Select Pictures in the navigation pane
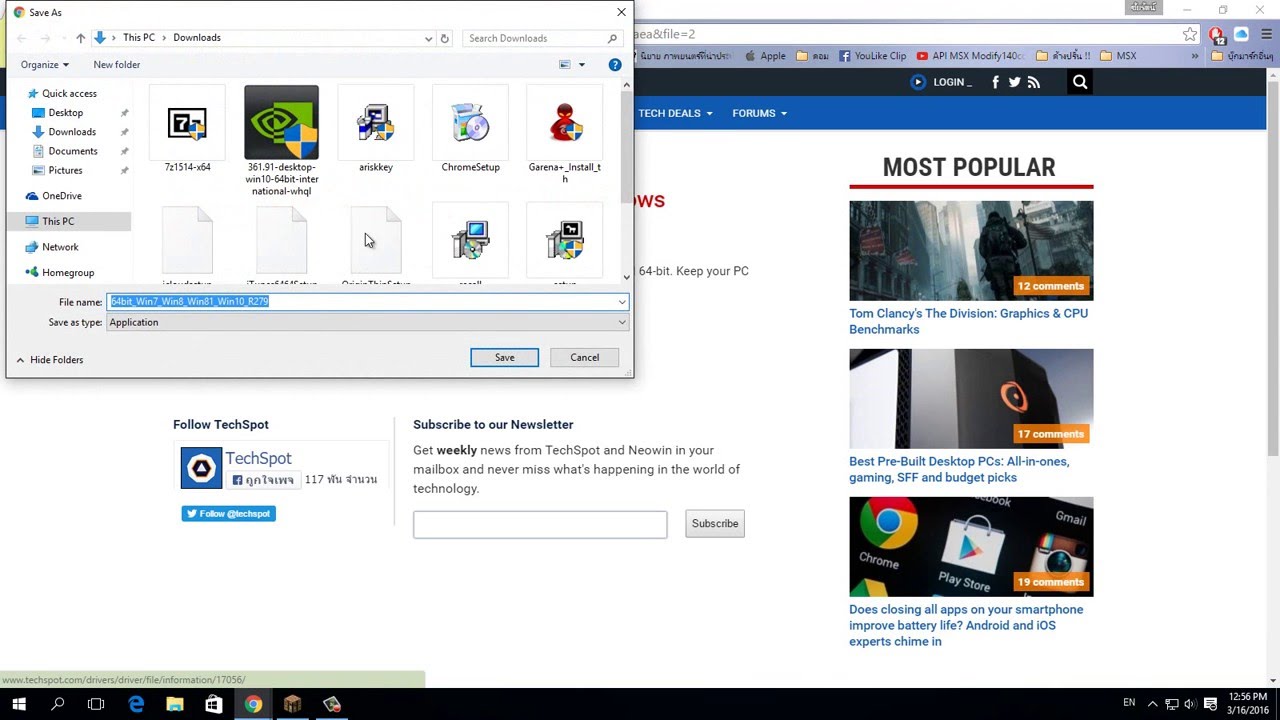Image resolution: width=1280 pixels, height=720 pixels. [65, 170]
